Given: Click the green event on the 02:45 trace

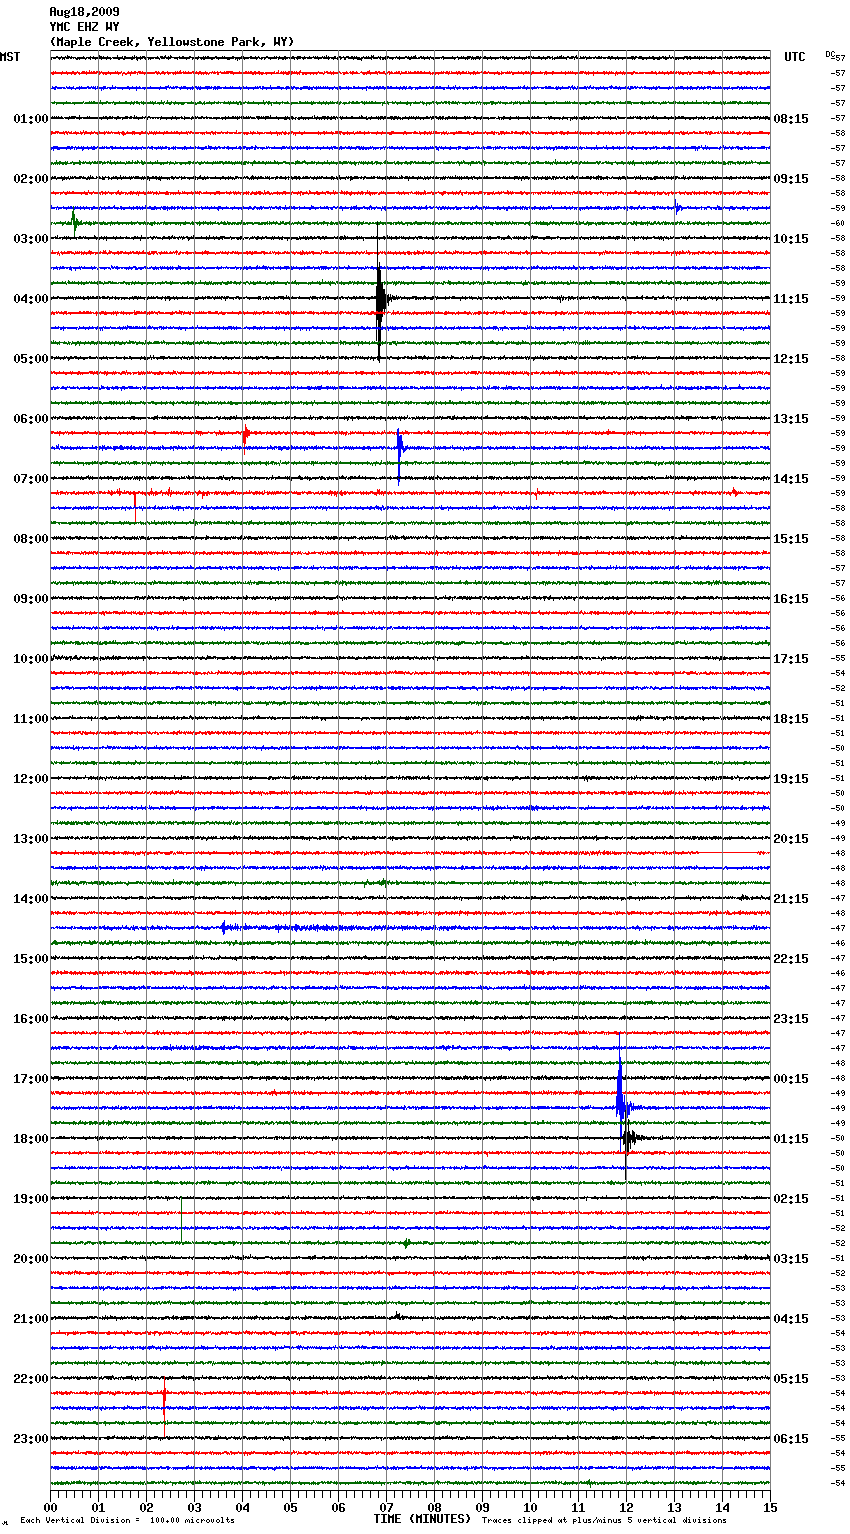Looking at the screenshot, I should pyautogui.click(x=75, y=222).
